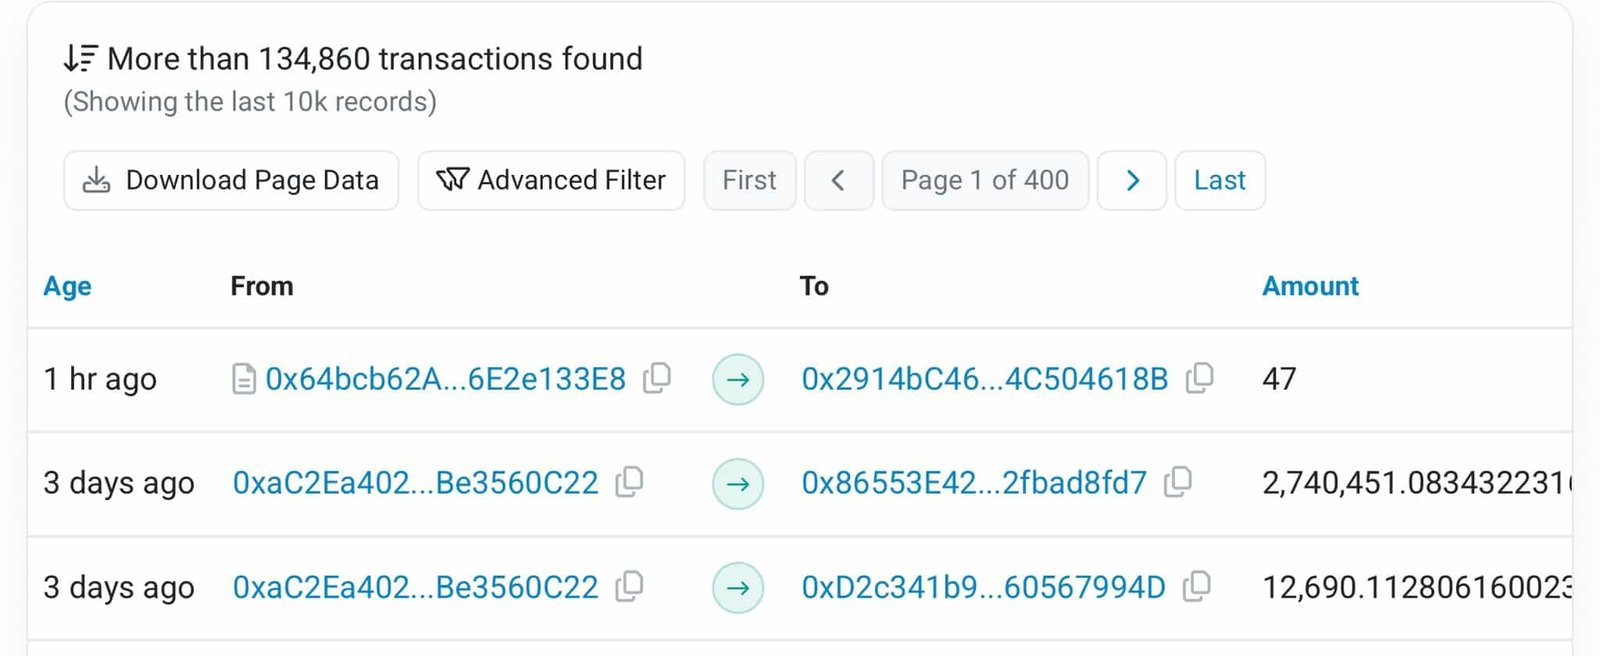Copy the 0x2914bC46...4C504618B recipient address
Image resolution: width=1600 pixels, height=656 pixels.
coord(1199,379)
